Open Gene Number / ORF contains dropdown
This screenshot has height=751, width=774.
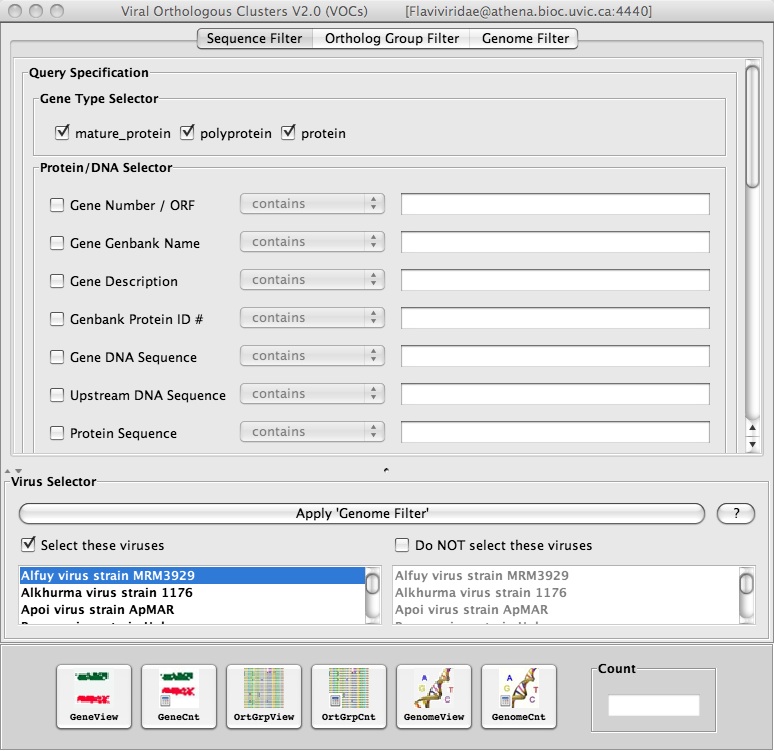(312, 203)
